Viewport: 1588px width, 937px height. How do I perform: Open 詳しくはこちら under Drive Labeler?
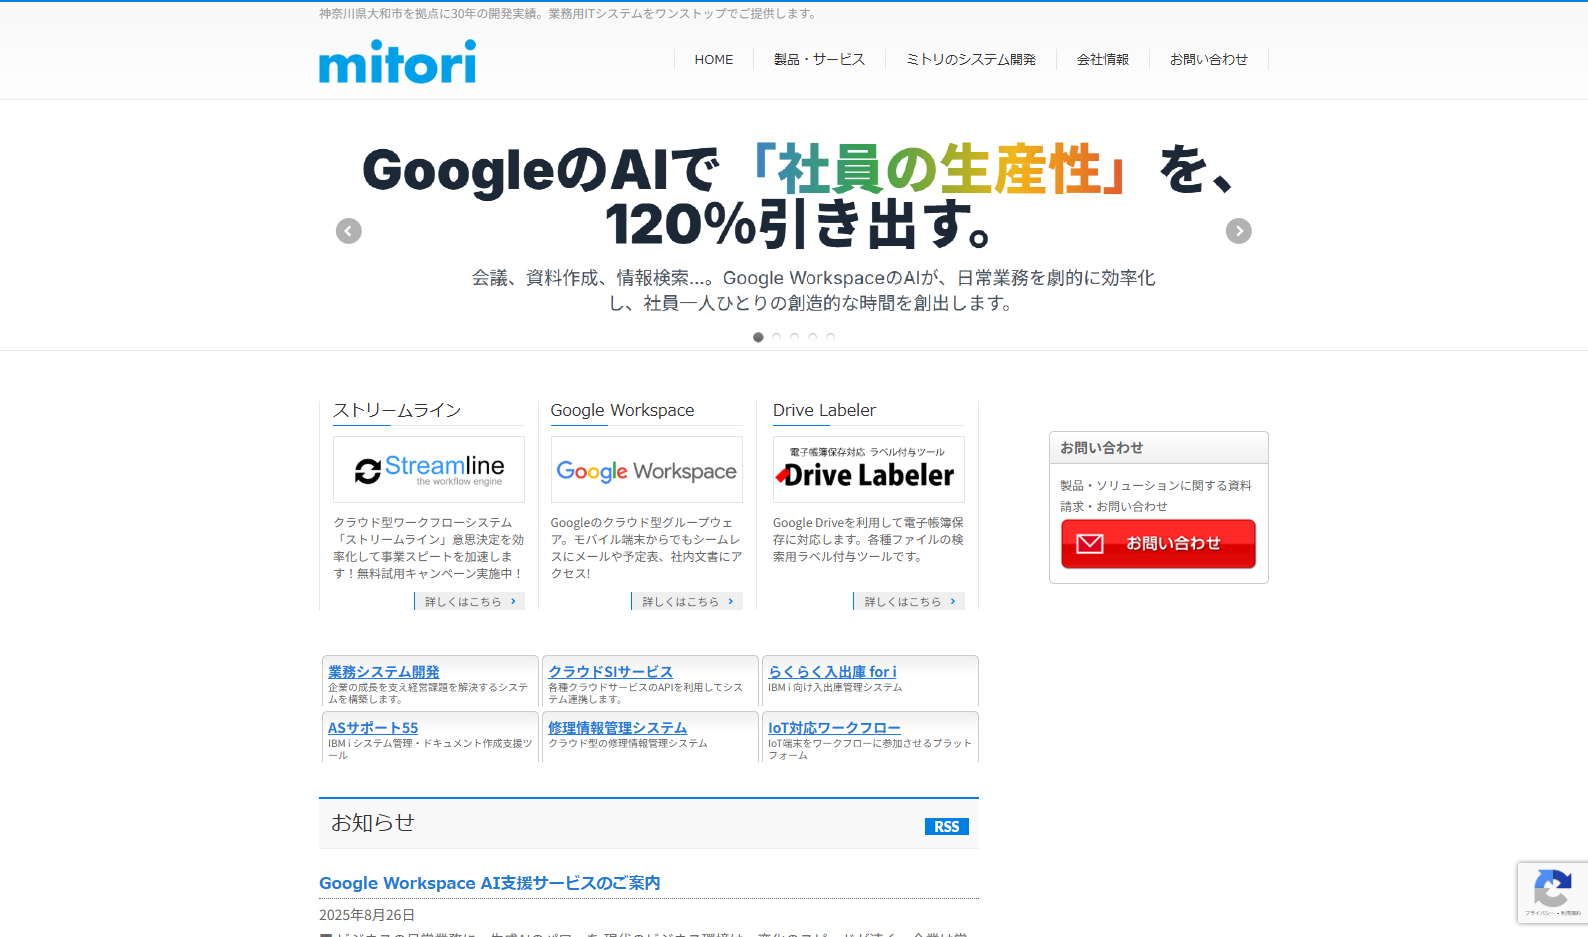click(x=909, y=601)
